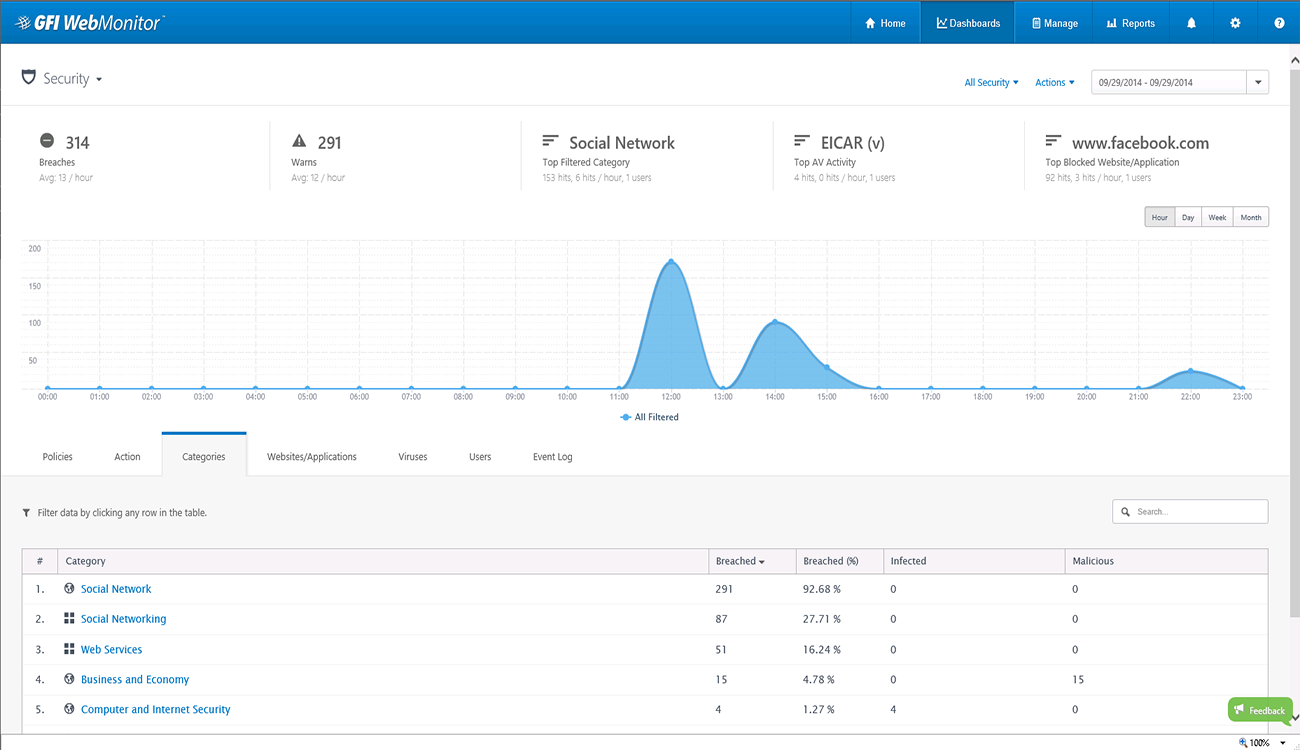Switch to the Users tab
The height and width of the screenshot is (750, 1300).
[x=480, y=456]
